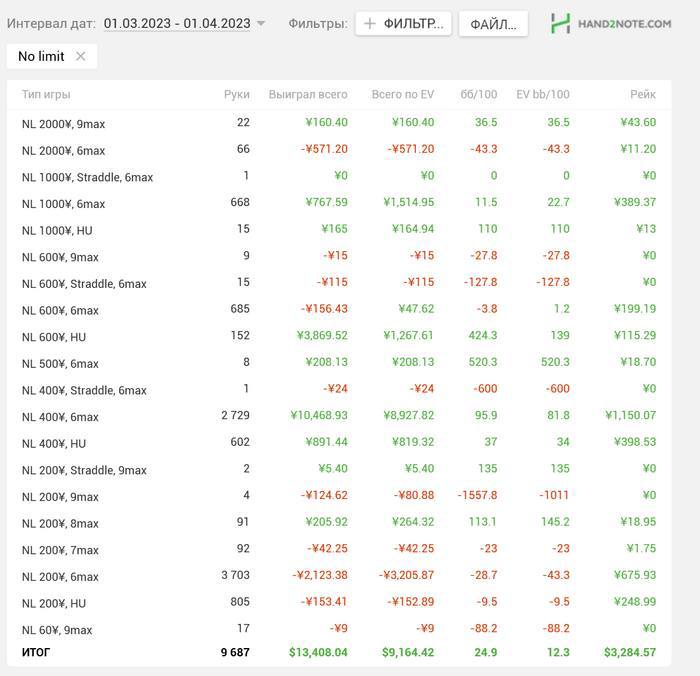Image resolution: width=700 pixels, height=676 pixels.
Task: Click the Фильтры label
Action: point(318,23)
